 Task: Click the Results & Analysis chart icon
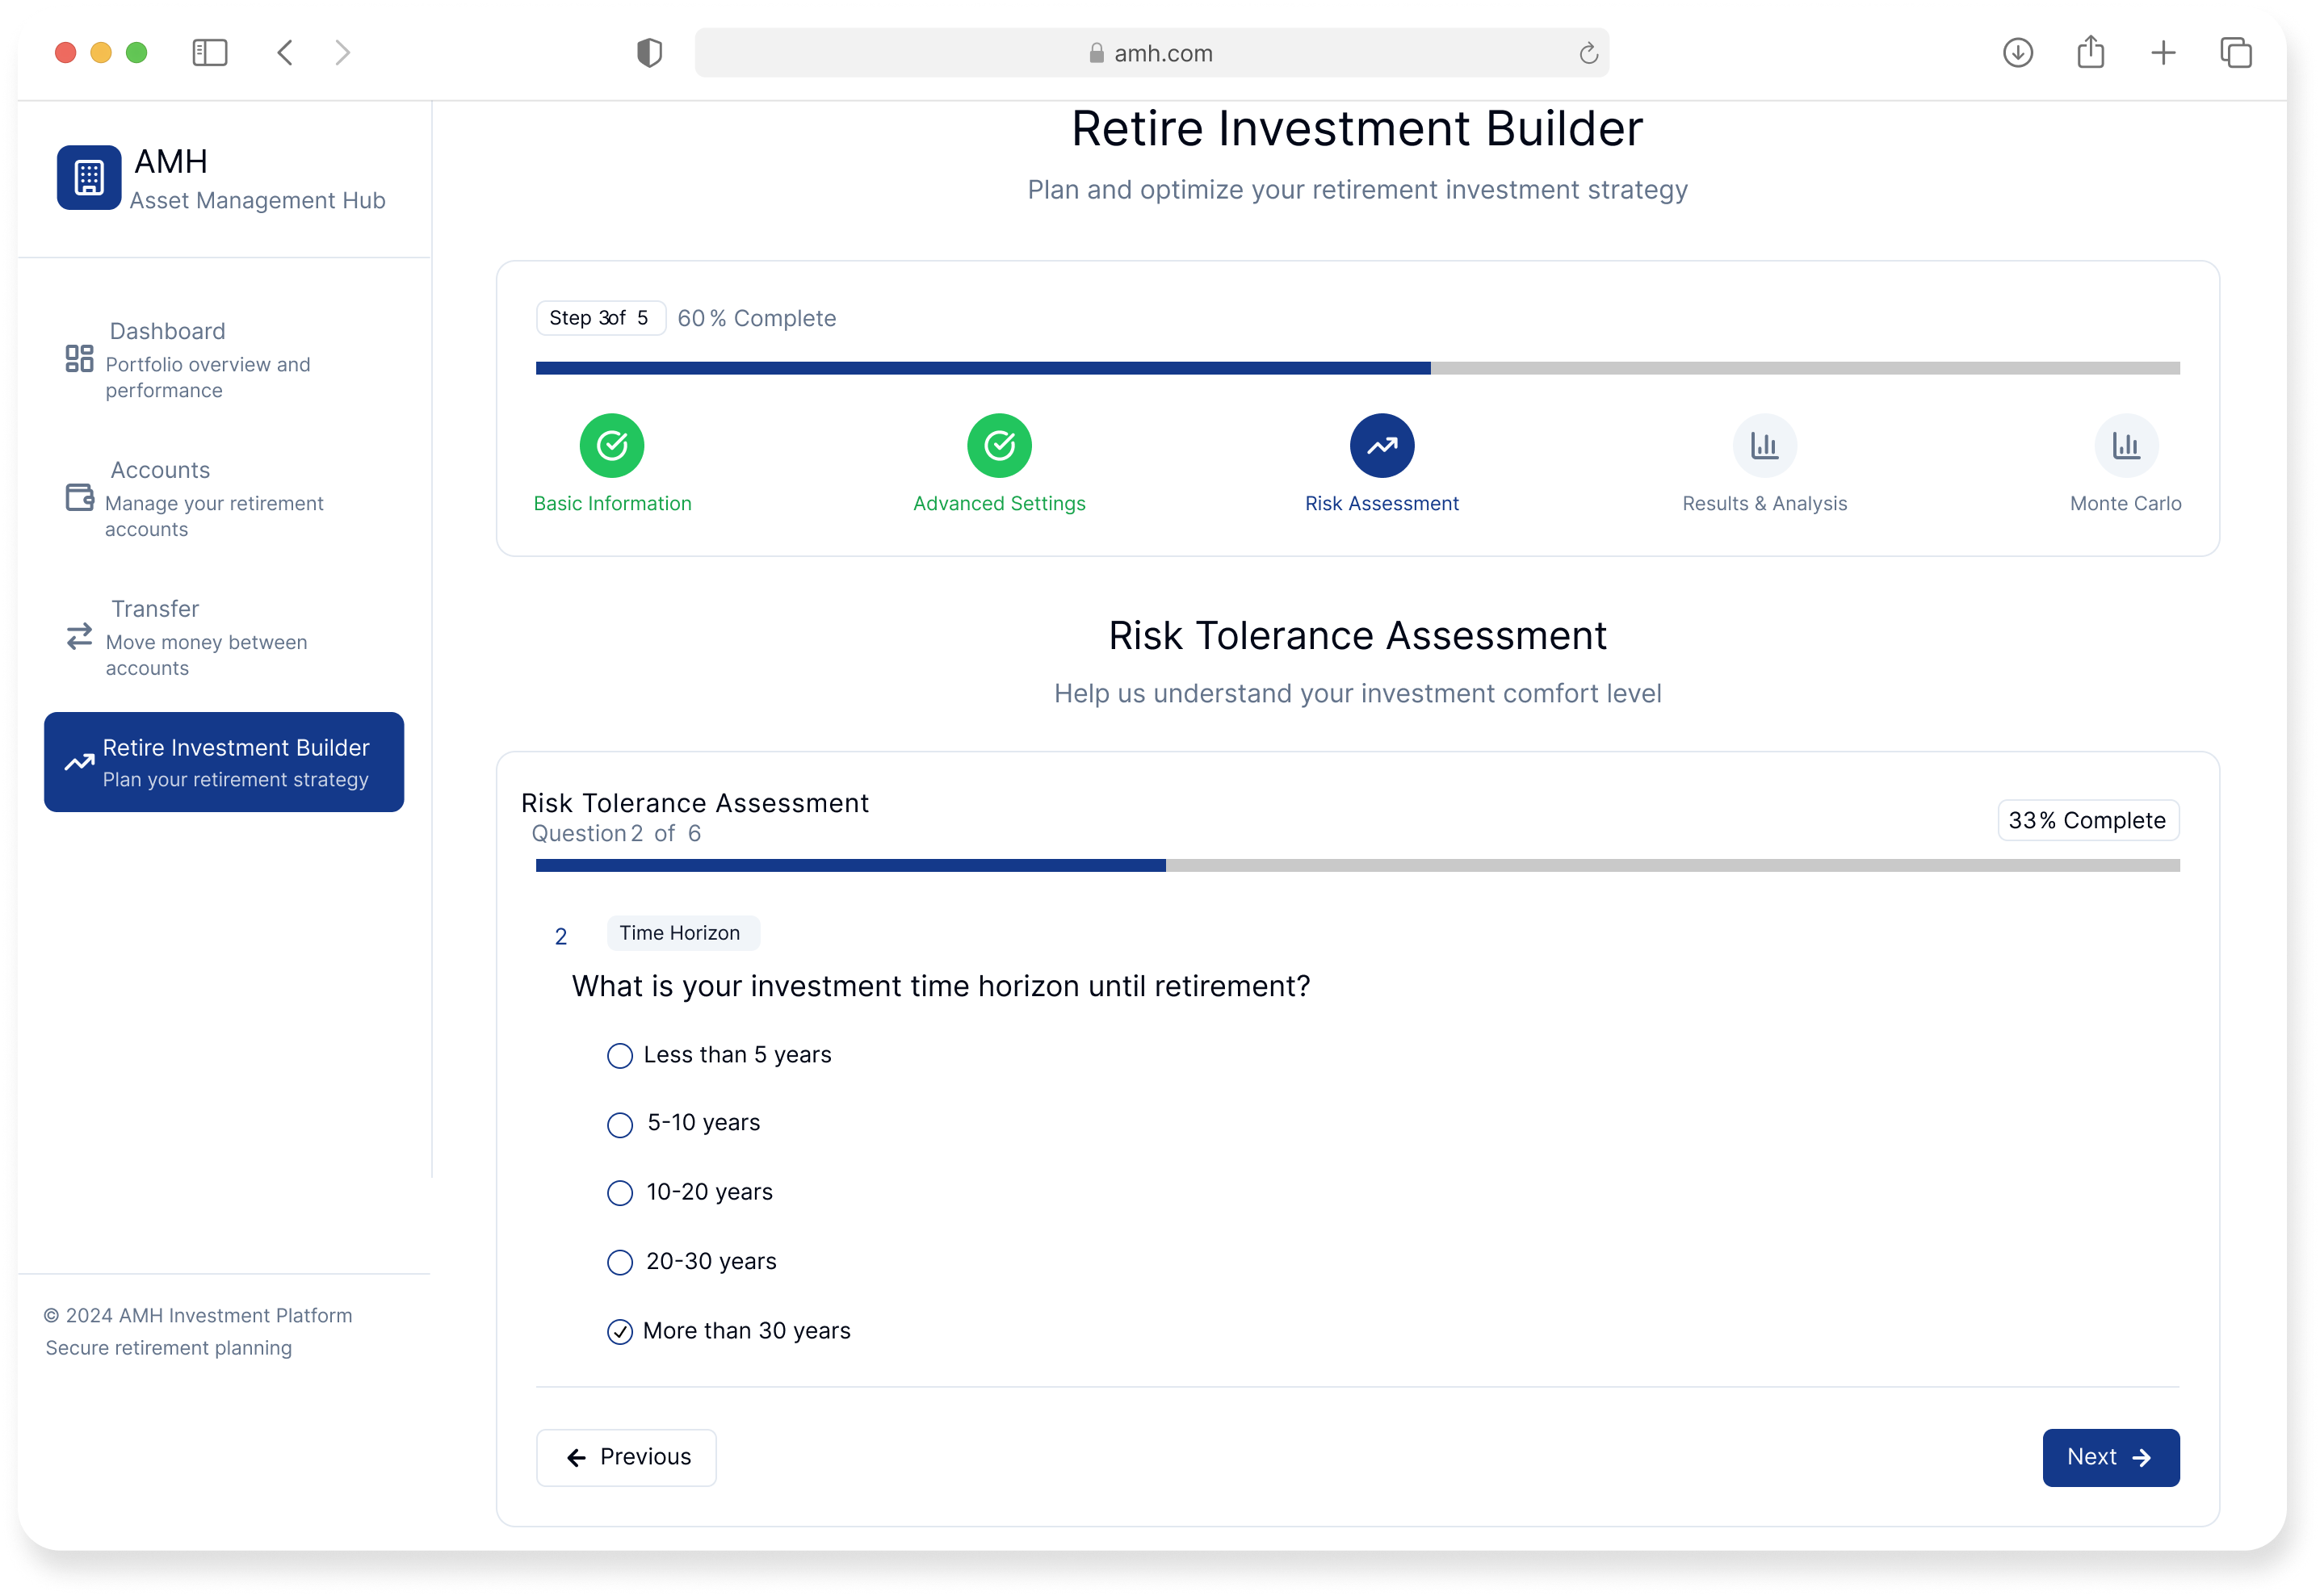[1764, 446]
